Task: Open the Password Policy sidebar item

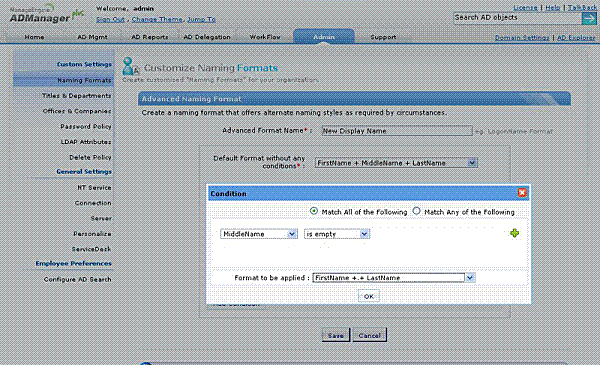Action: (86, 127)
